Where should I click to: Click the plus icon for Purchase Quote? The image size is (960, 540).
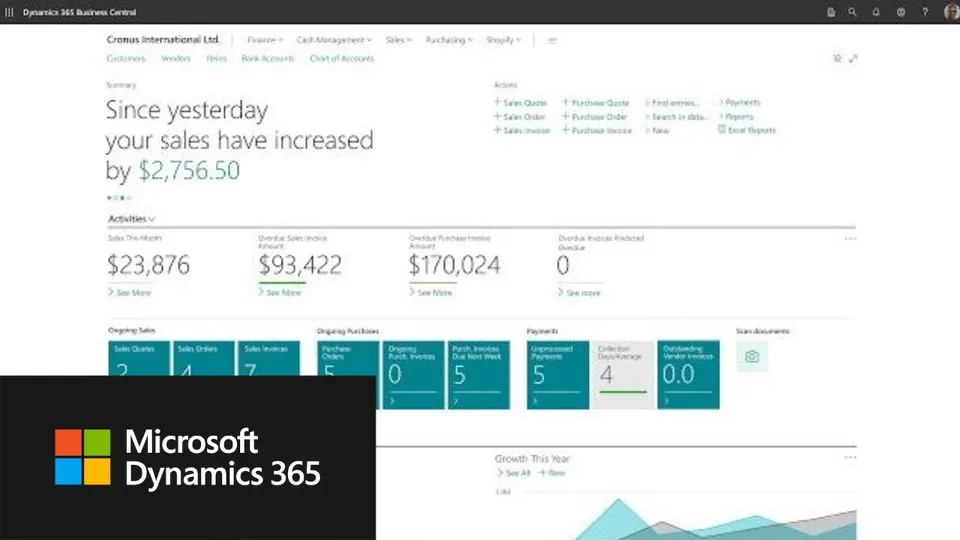[566, 102]
